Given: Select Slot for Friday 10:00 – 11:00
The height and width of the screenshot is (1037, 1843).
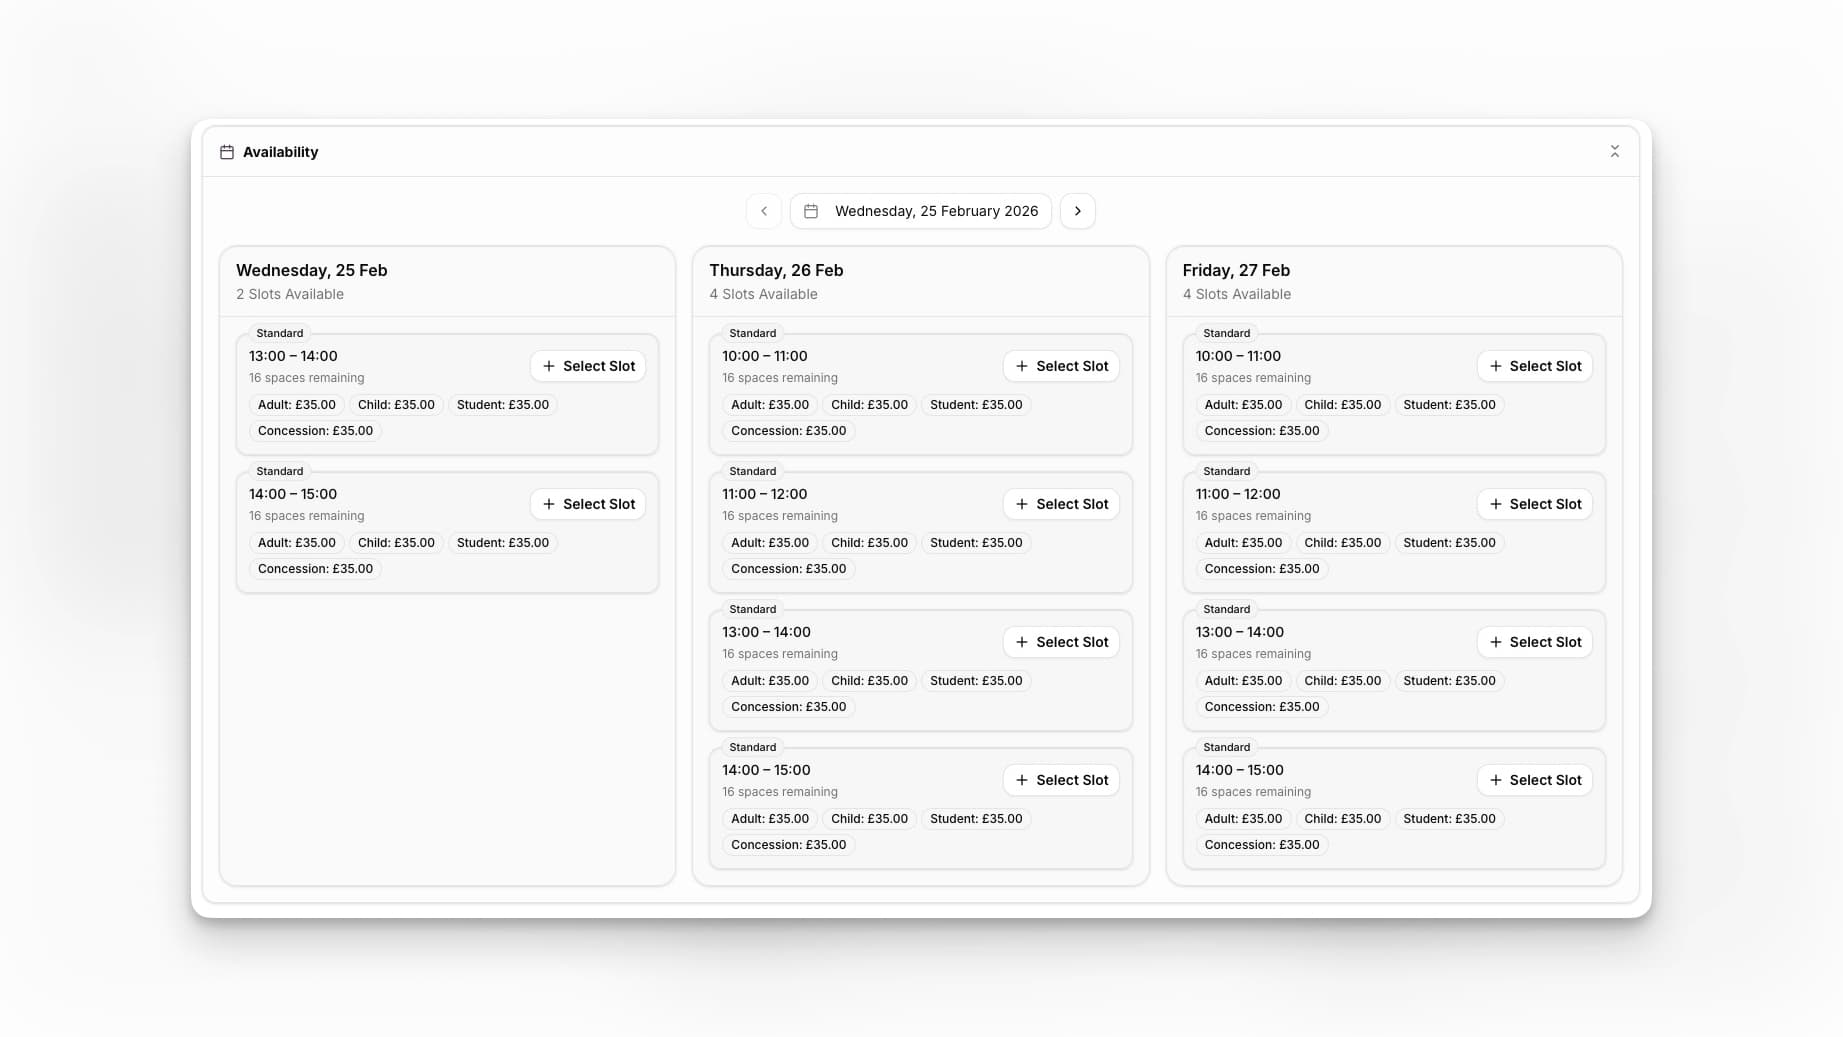Looking at the screenshot, I should tap(1535, 366).
